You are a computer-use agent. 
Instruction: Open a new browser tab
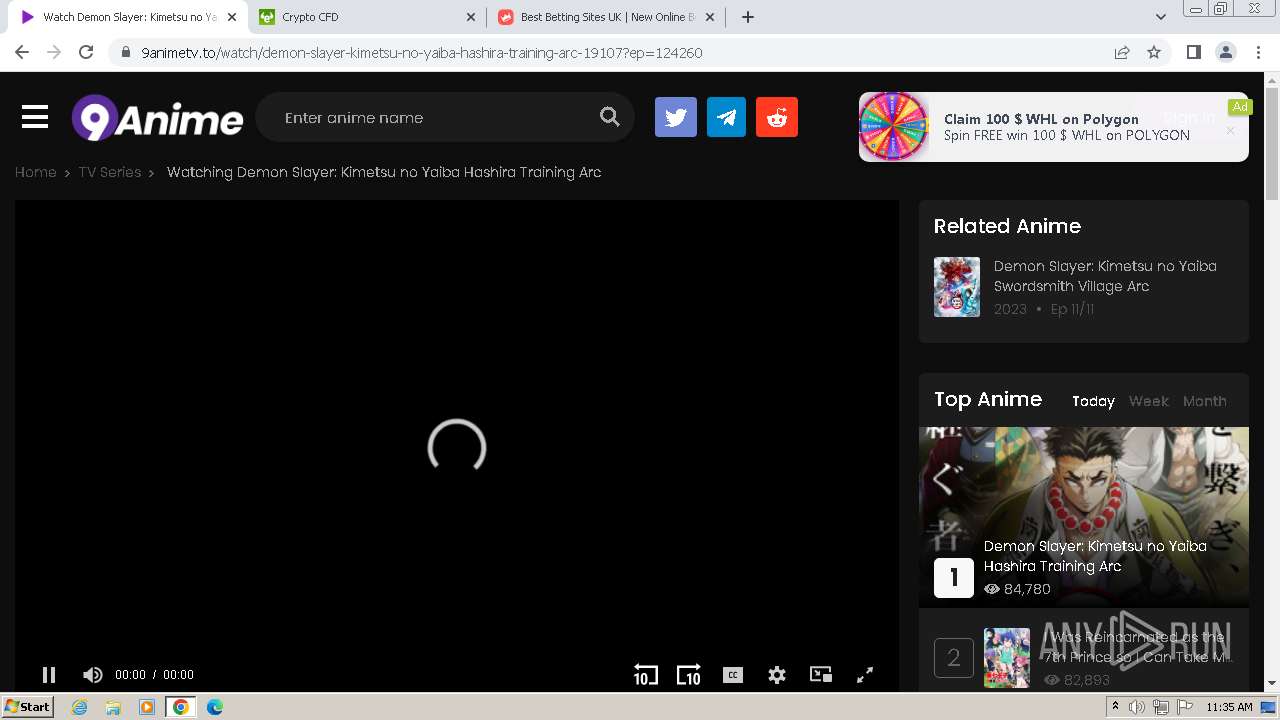[747, 17]
